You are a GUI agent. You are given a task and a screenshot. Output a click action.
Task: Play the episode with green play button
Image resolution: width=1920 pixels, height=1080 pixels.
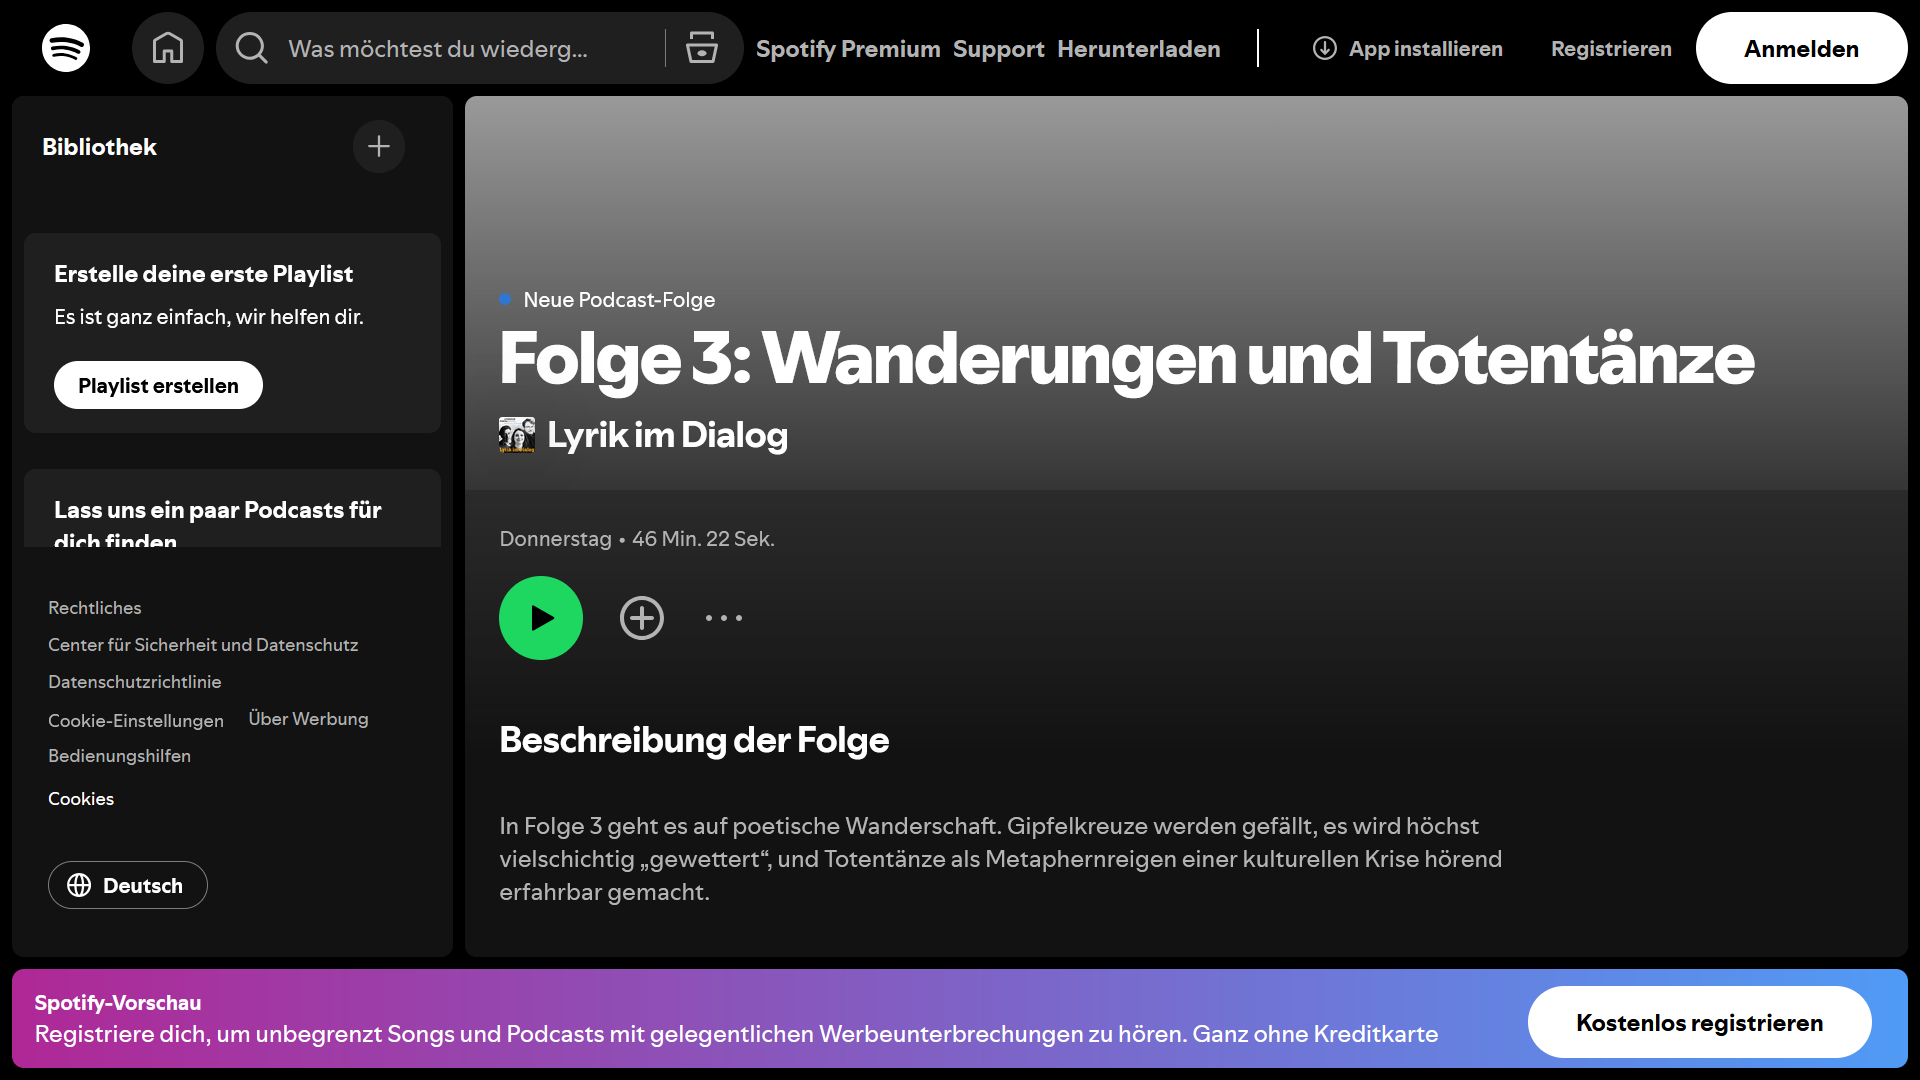tap(541, 618)
